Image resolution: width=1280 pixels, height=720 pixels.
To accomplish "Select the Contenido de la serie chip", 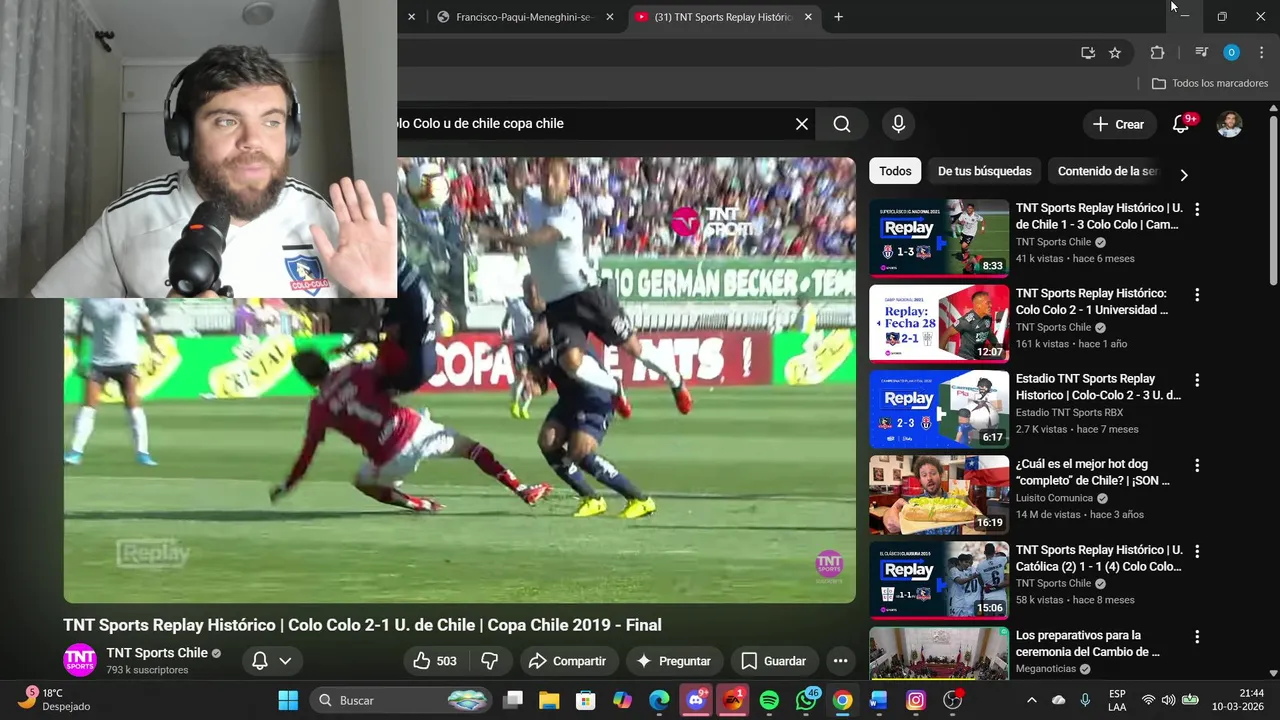I will point(1107,171).
